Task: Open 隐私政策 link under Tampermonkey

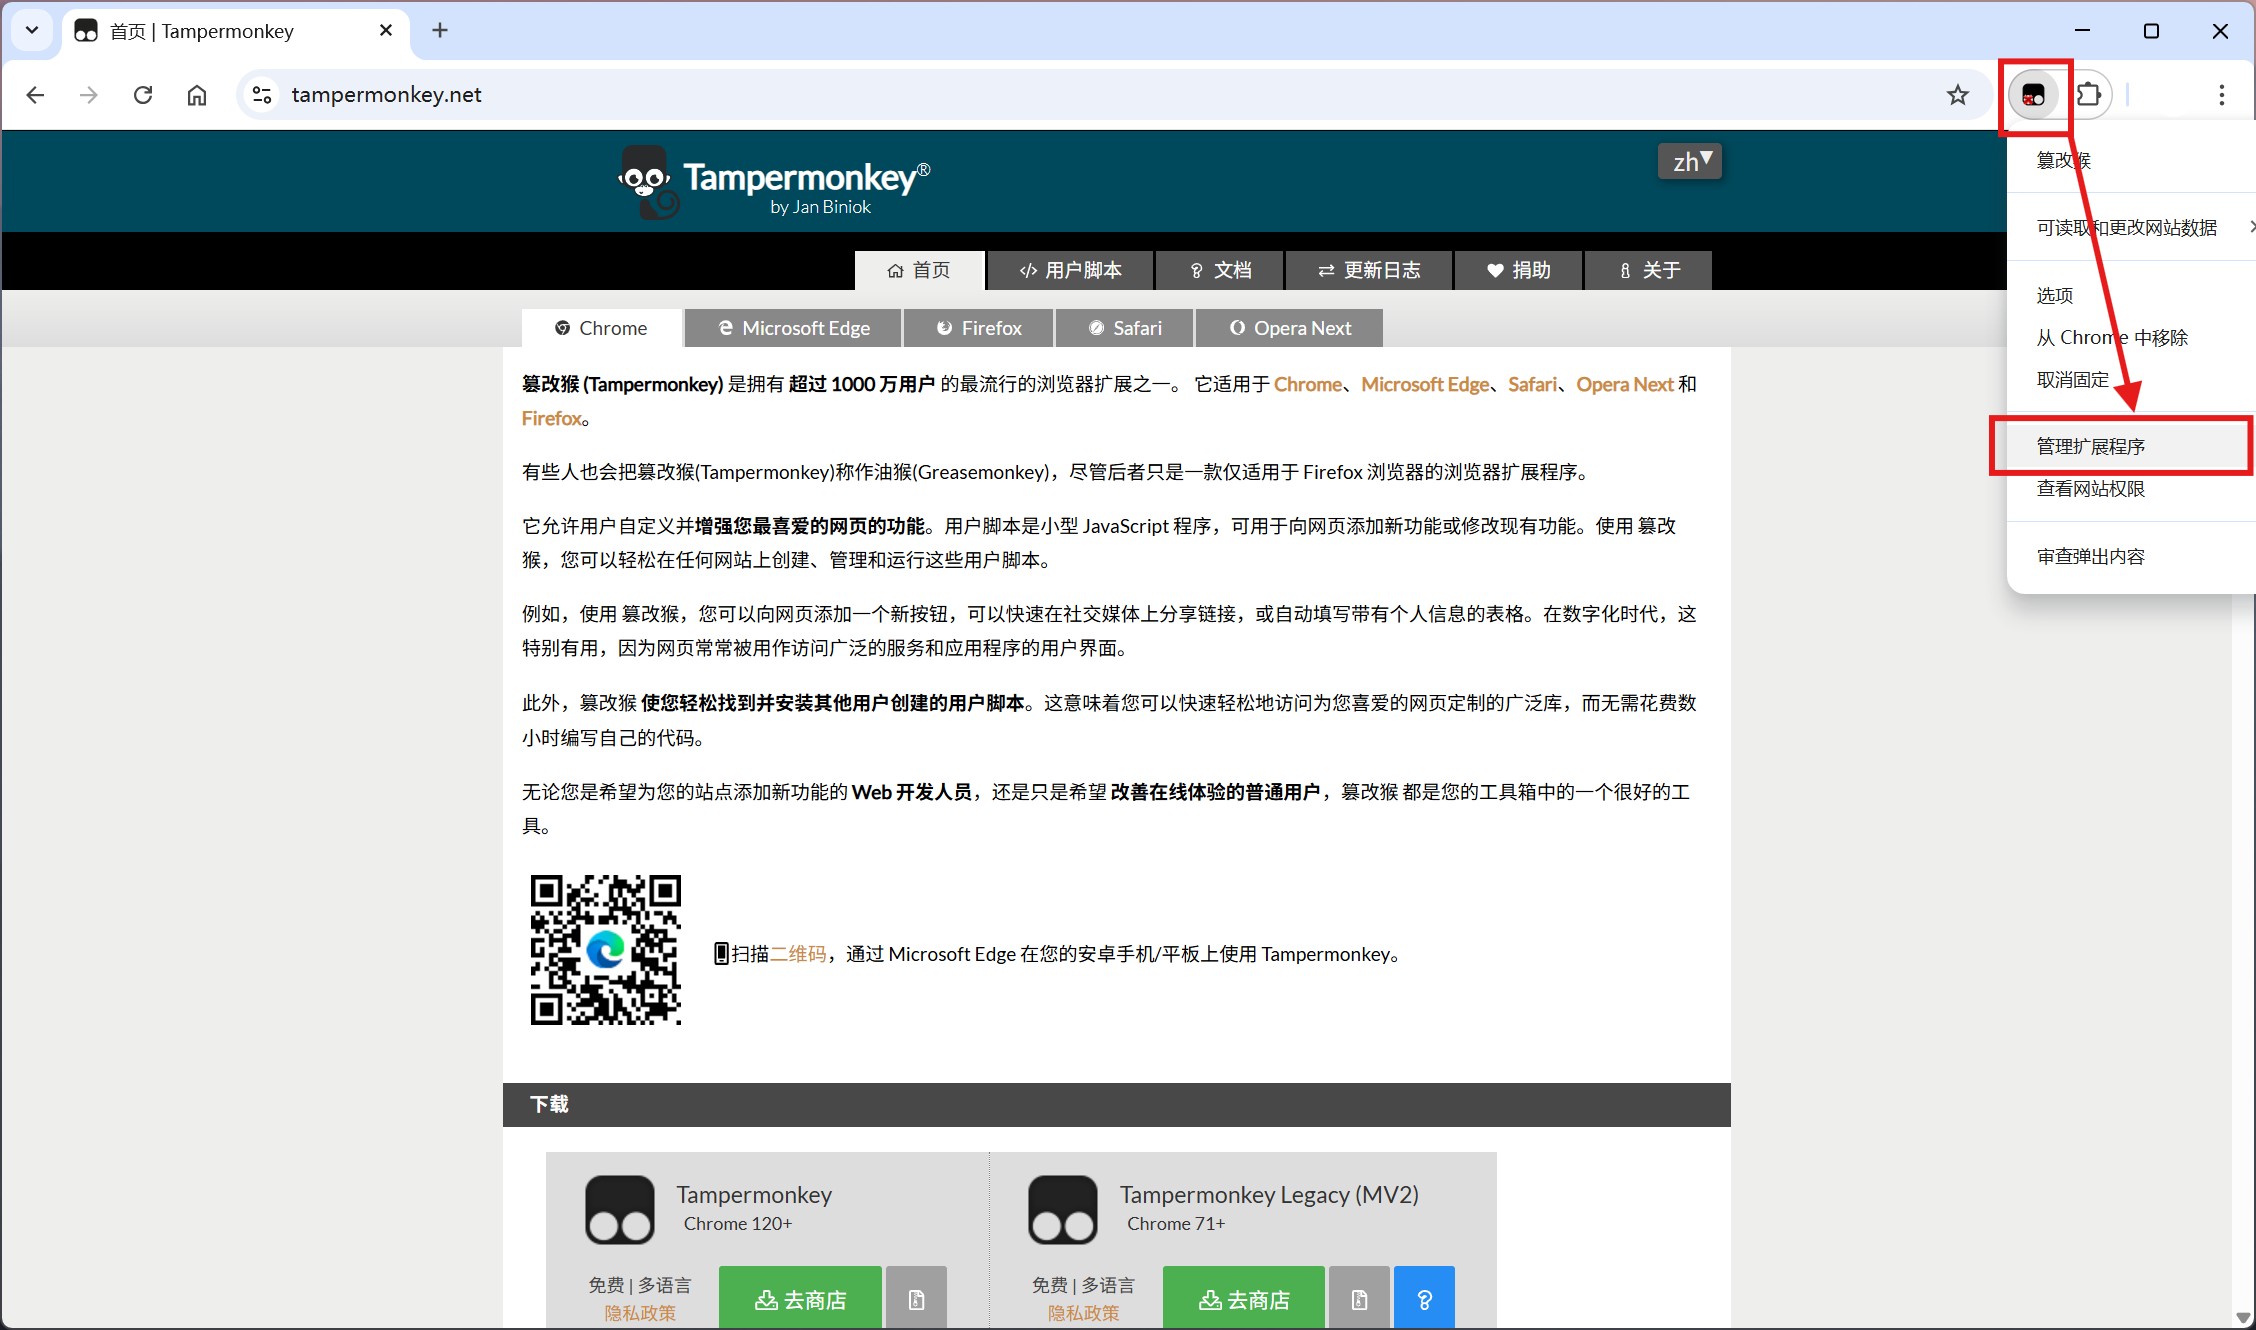Action: click(640, 1313)
